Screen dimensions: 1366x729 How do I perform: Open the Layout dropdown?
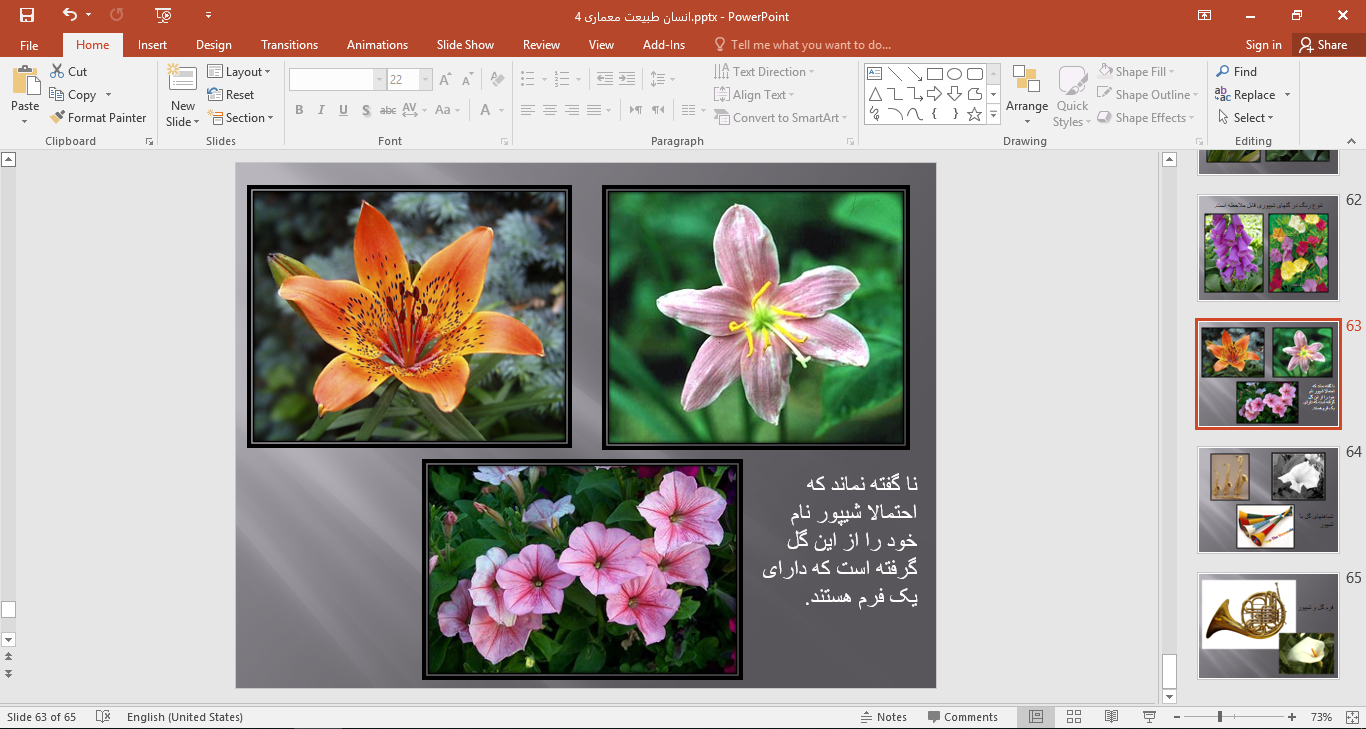239,72
